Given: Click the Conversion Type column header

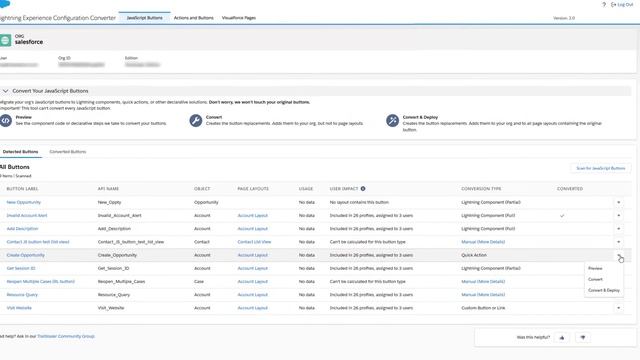Looking at the screenshot, I should point(481,189).
